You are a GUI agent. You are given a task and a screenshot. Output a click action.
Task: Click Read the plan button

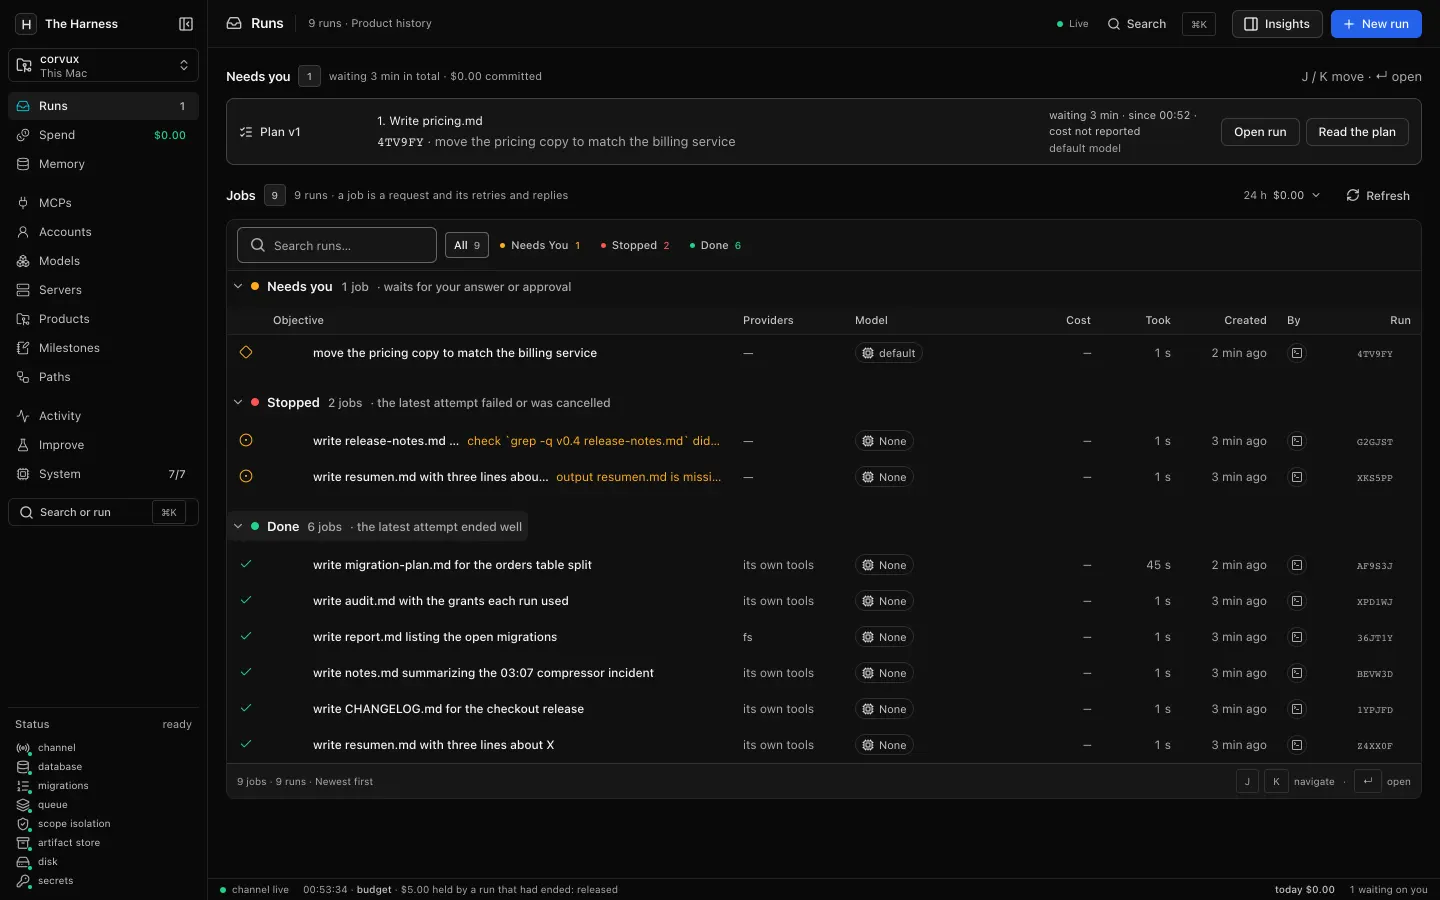coord(1357,132)
